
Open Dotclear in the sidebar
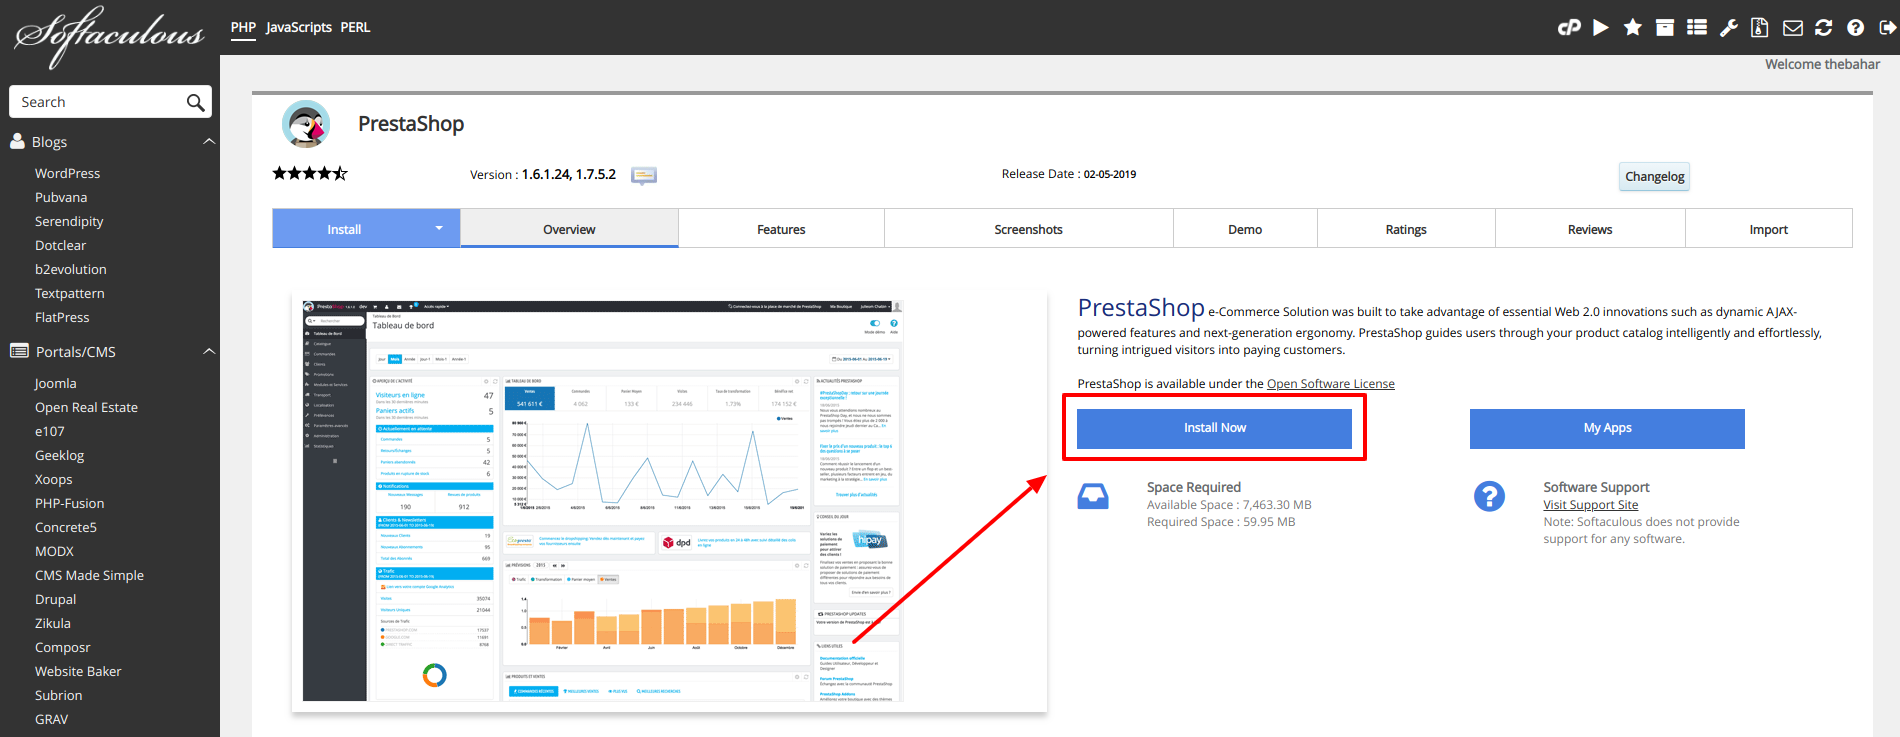60,245
